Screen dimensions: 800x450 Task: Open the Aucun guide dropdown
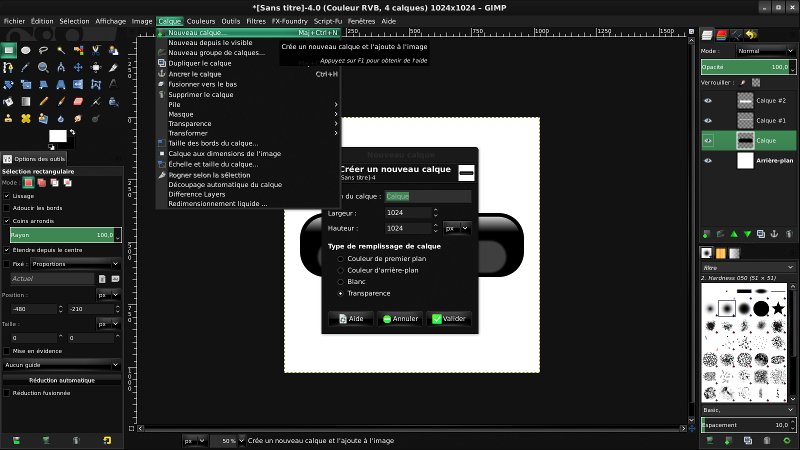[x=61, y=365]
